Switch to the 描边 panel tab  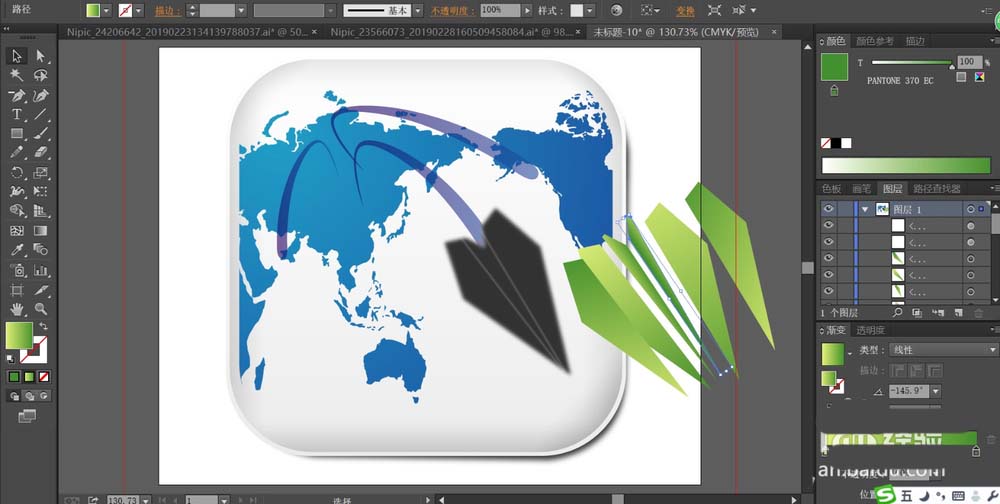915,41
